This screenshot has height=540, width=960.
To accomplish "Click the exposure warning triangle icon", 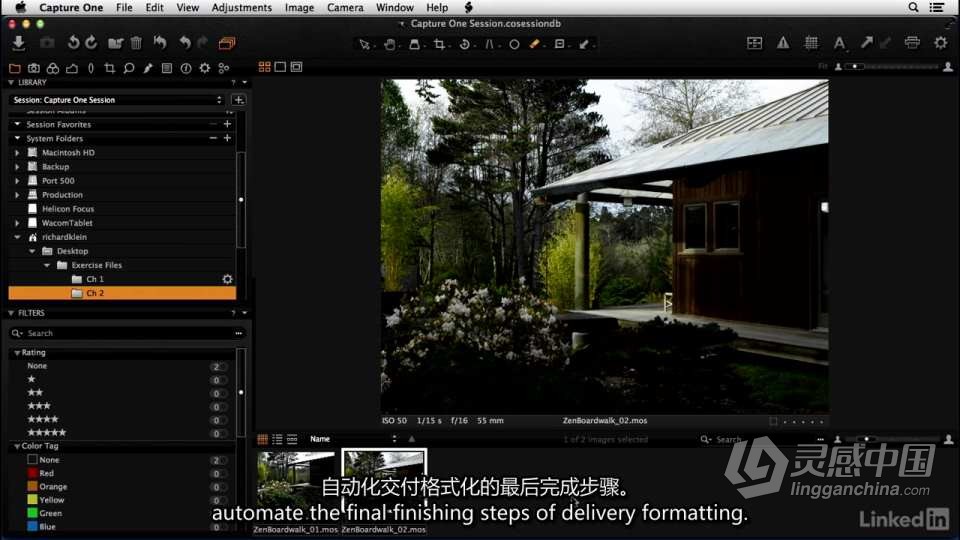I will tap(783, 43).
